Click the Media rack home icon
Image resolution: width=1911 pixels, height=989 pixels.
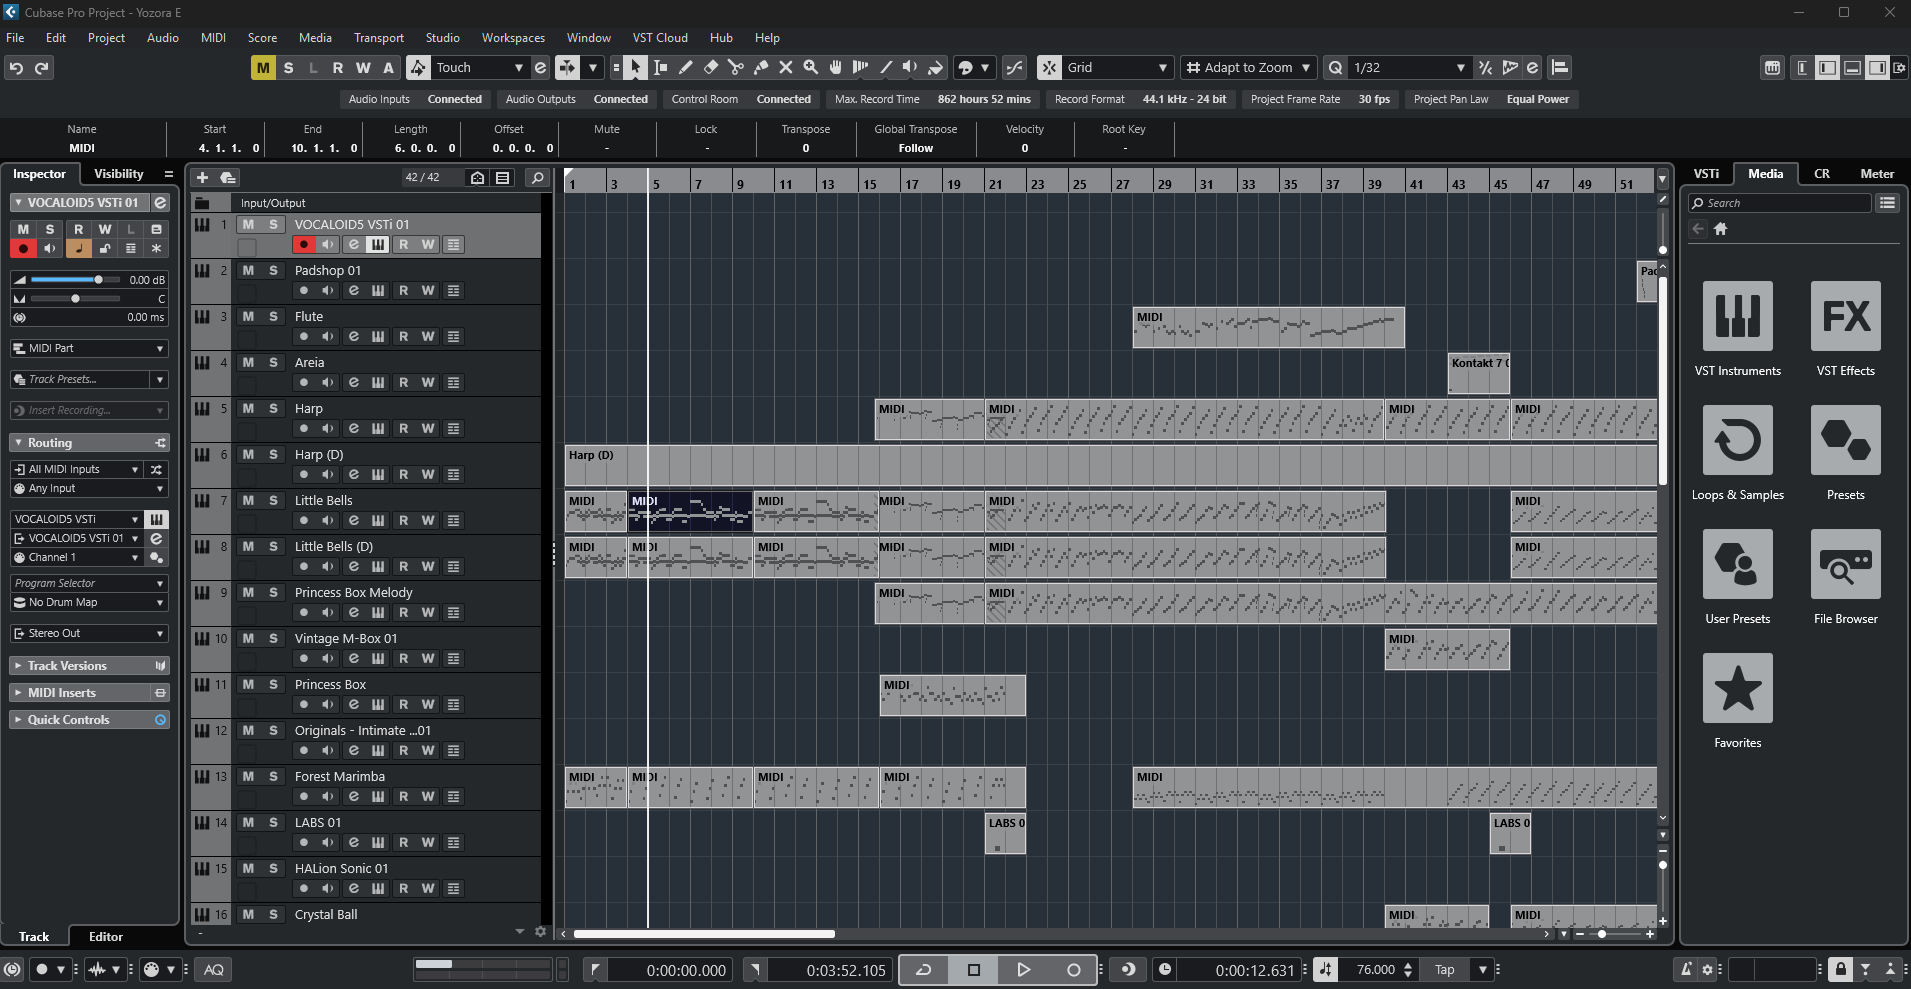(1720, 229)
